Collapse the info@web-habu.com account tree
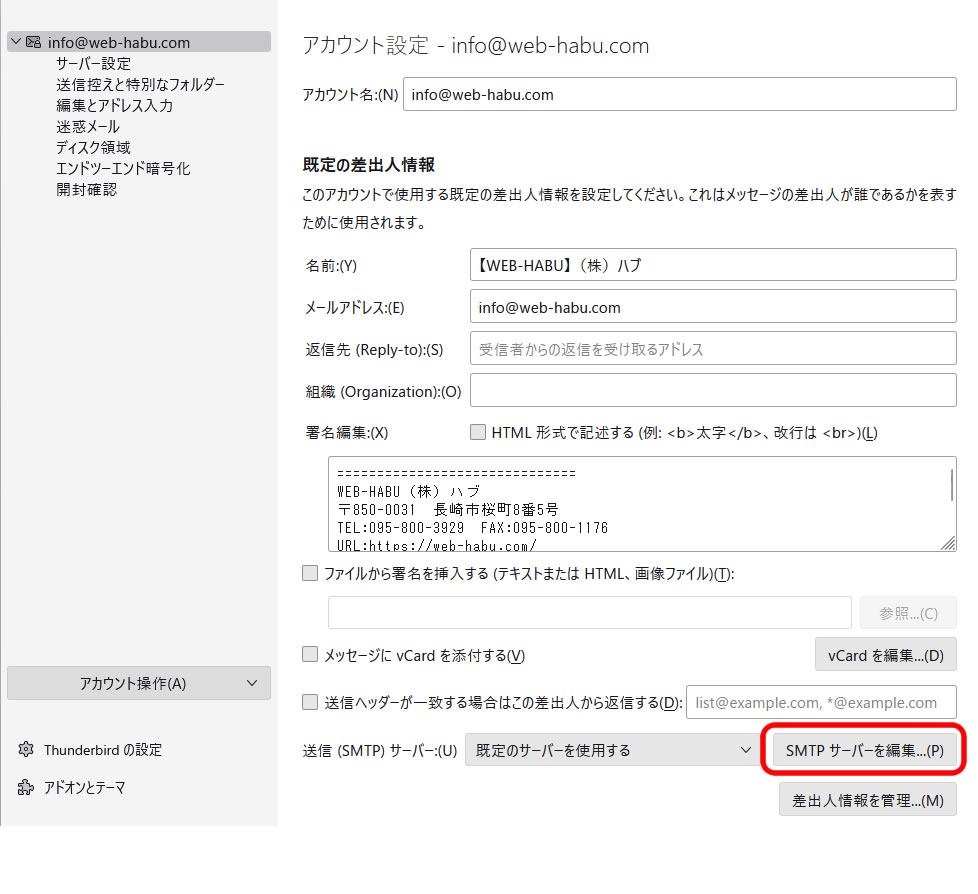The image size is (978, 894). pyautogui.click(x=15, y=42)
